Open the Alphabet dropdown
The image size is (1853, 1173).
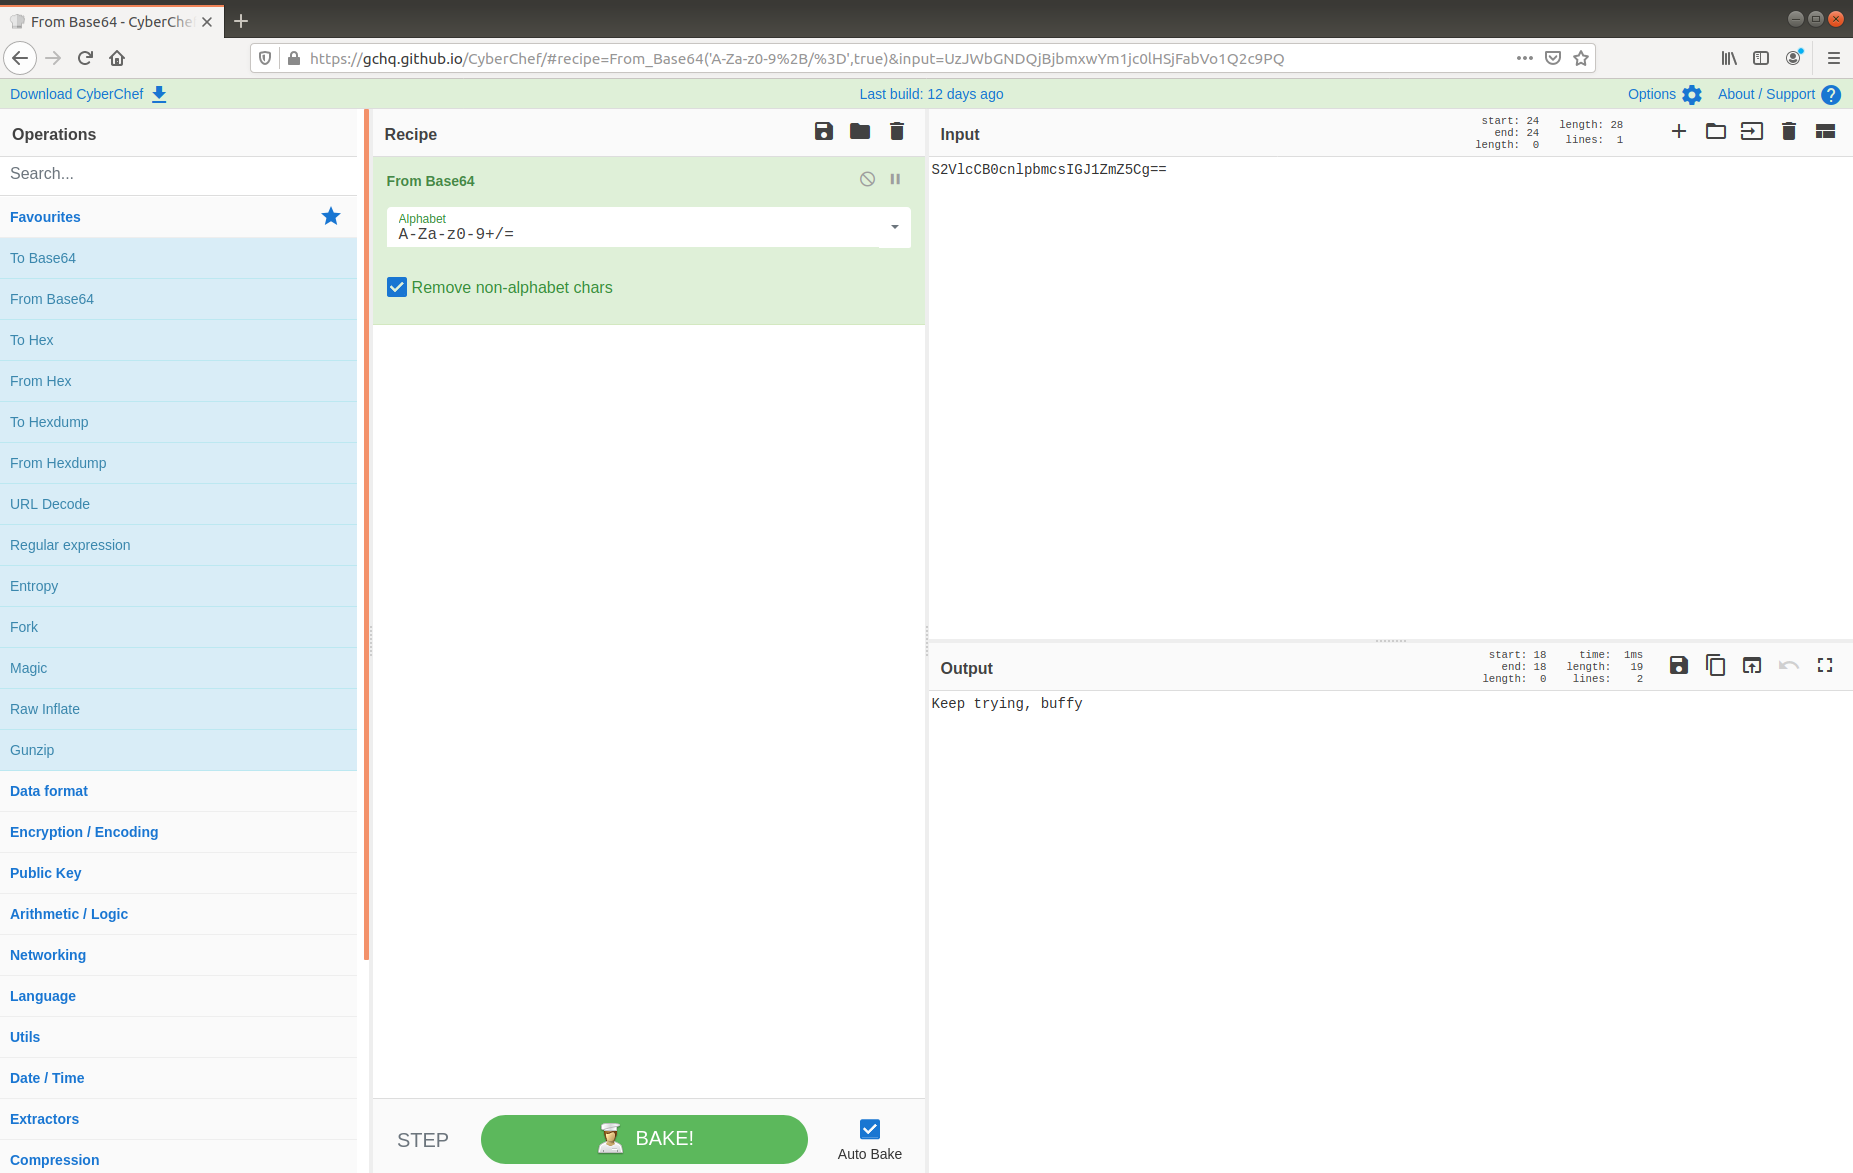click(894, 228)
